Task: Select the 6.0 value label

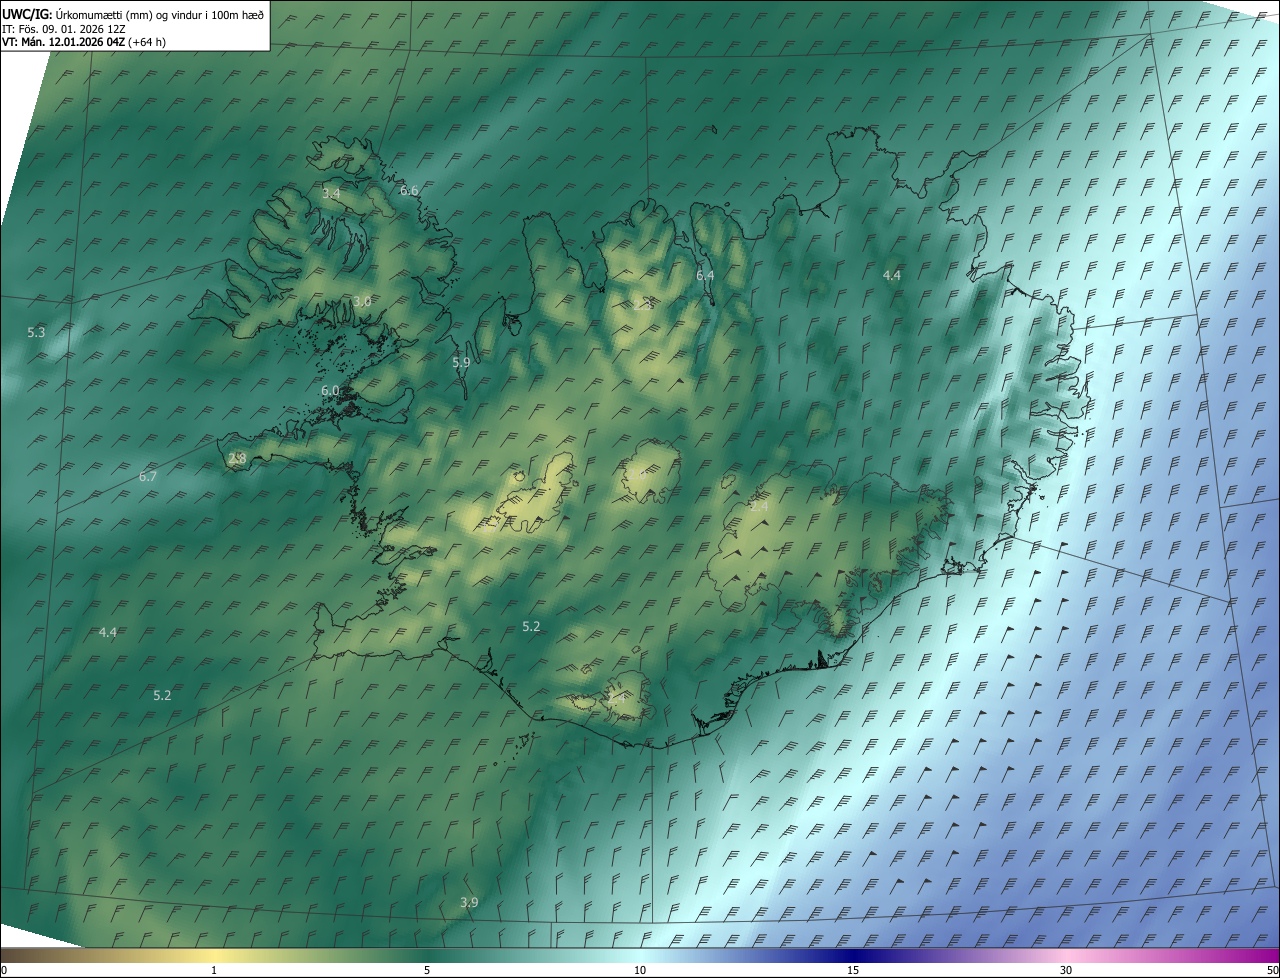Action: pos(330,390)
